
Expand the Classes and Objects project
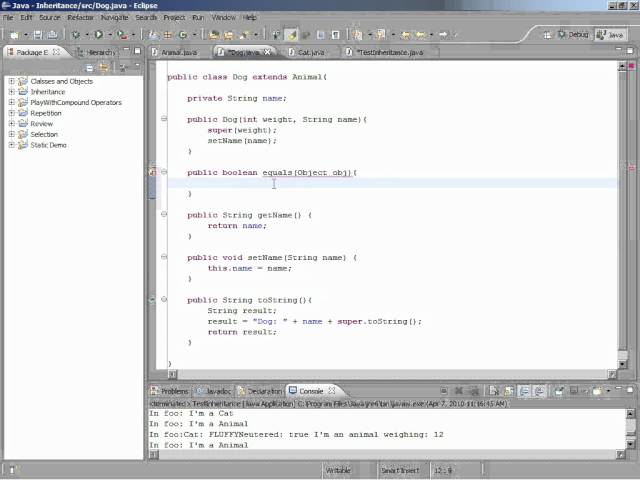click(x=11, y=81)
